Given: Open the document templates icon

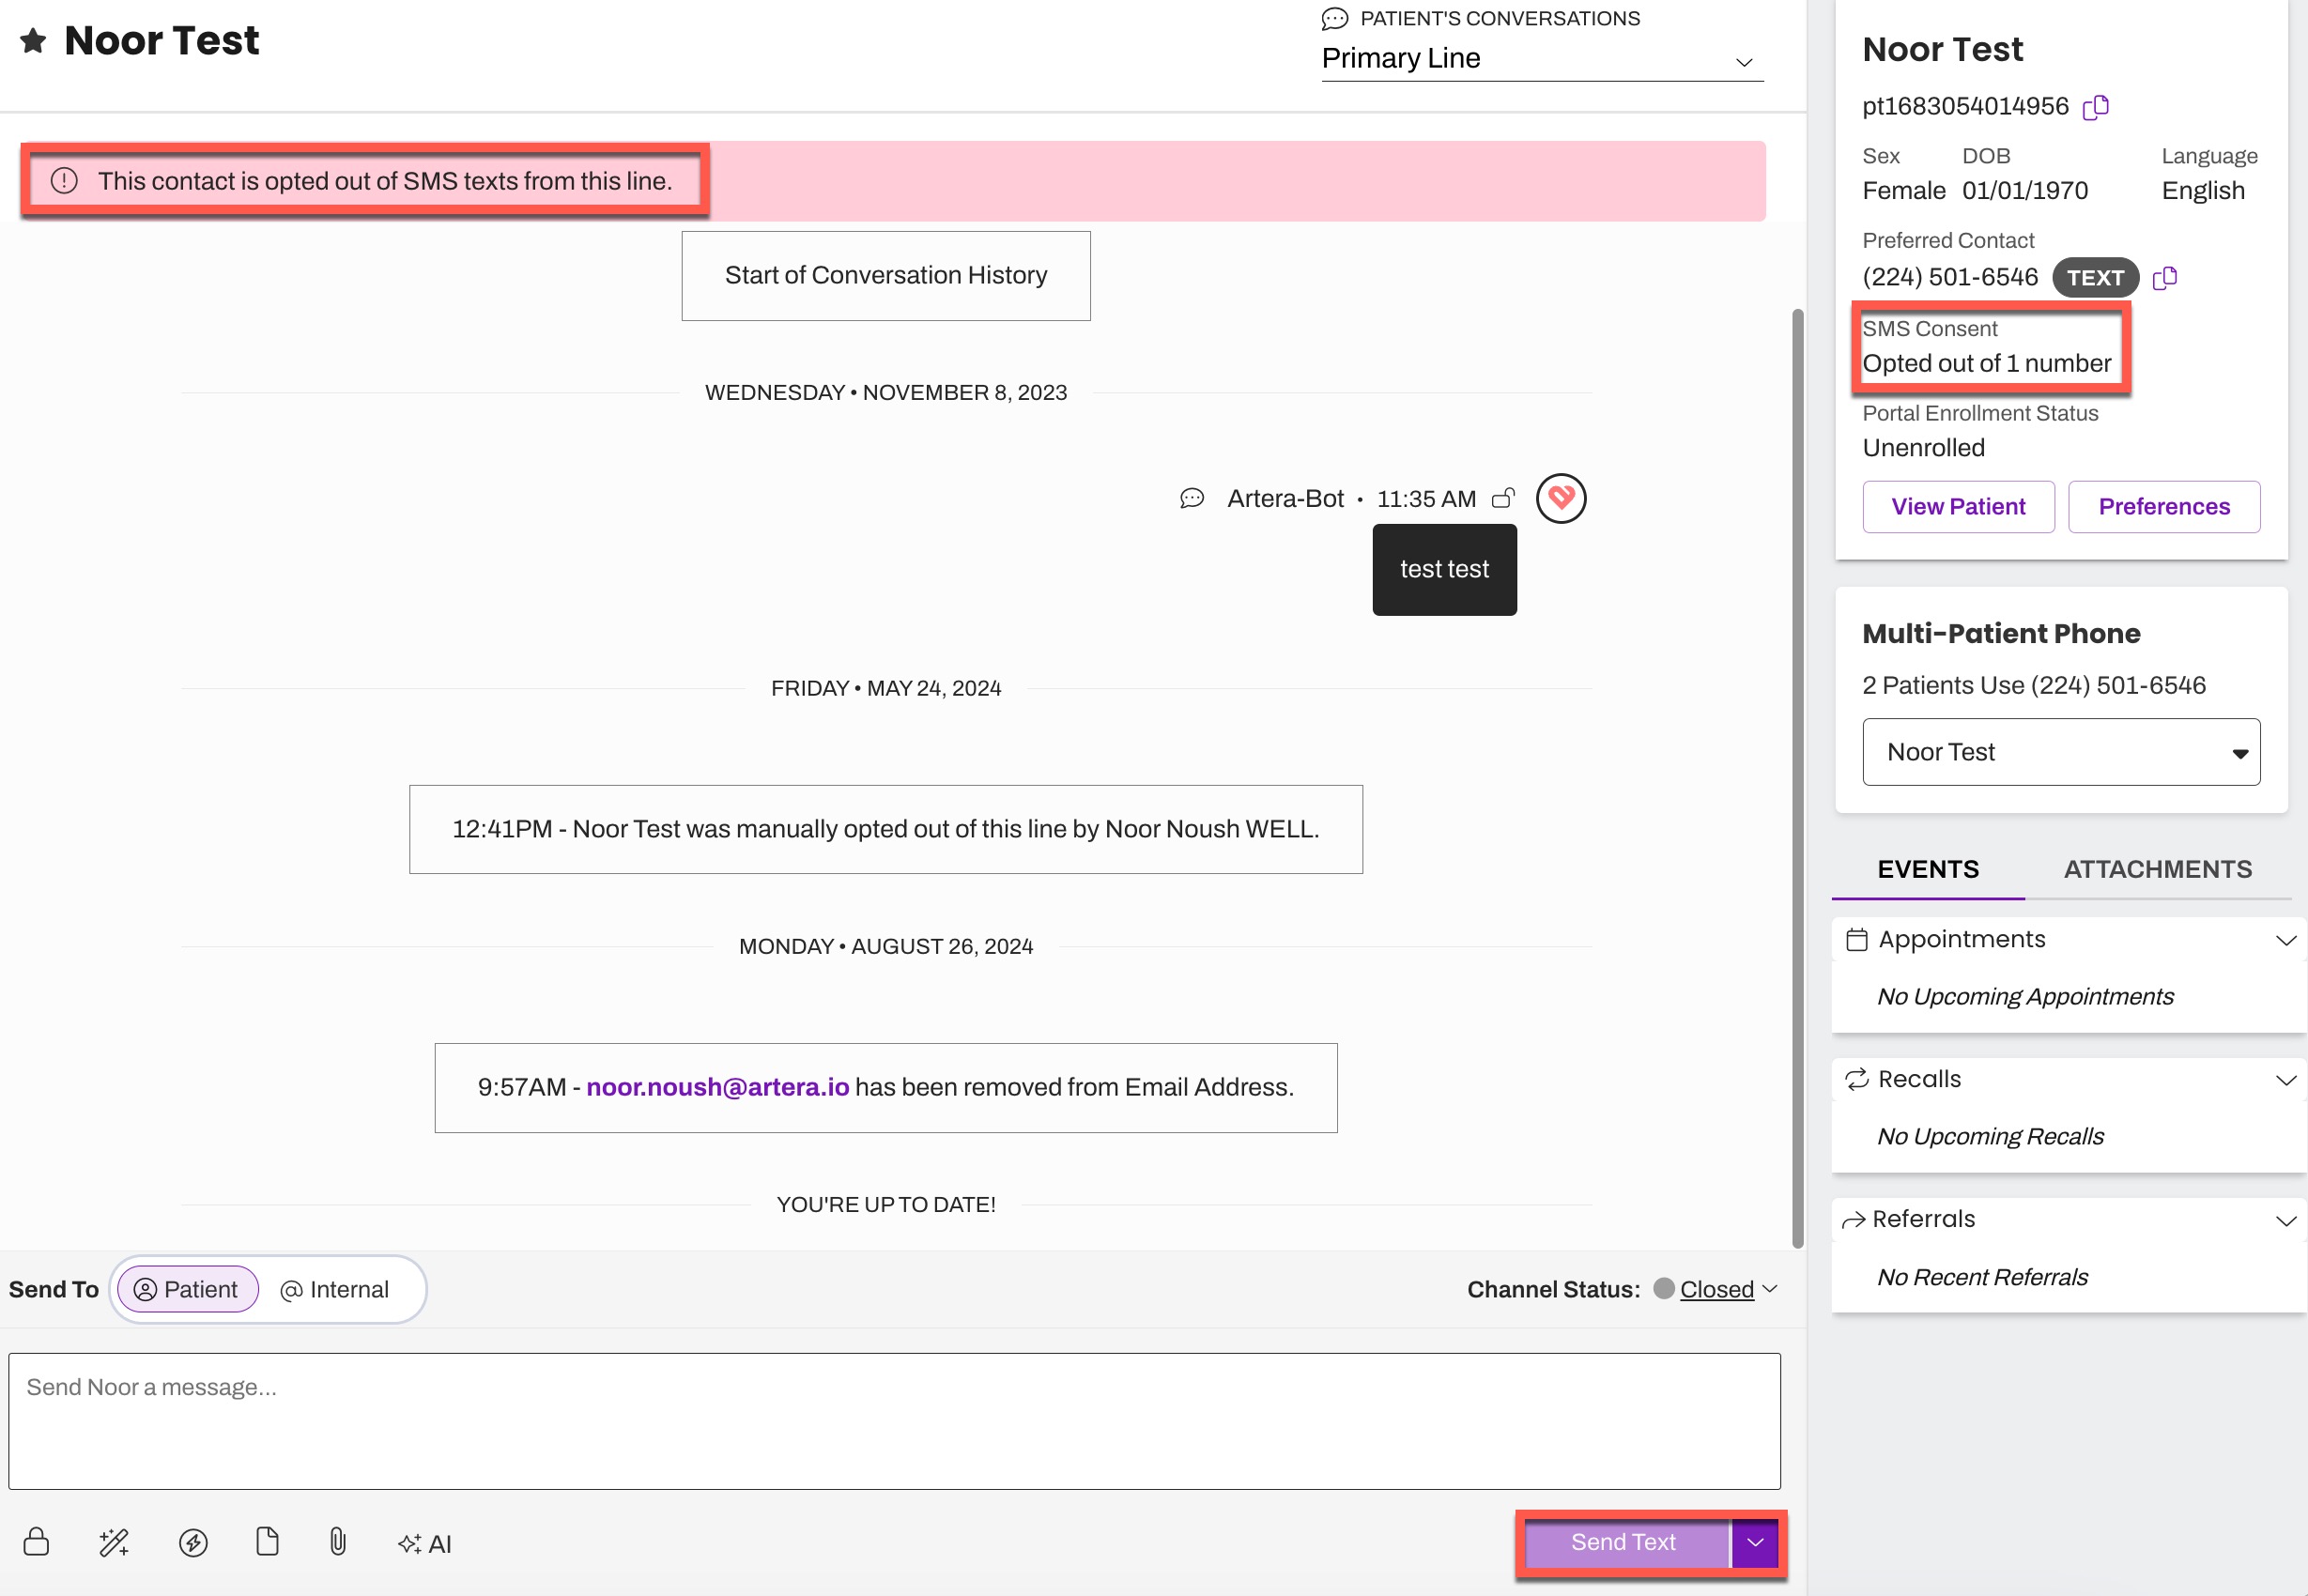Looking at the screenshot, I should click(267, 1543).
